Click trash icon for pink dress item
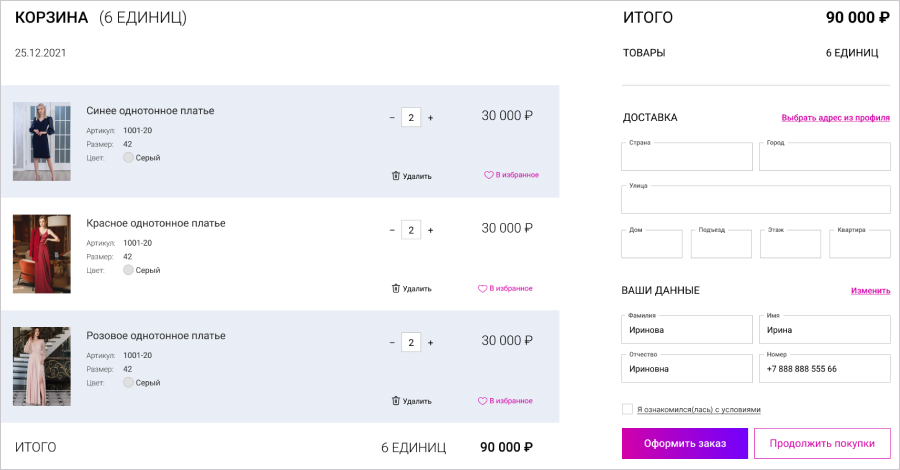The height and width of the screenshot is (470, 900). [396, 401]
